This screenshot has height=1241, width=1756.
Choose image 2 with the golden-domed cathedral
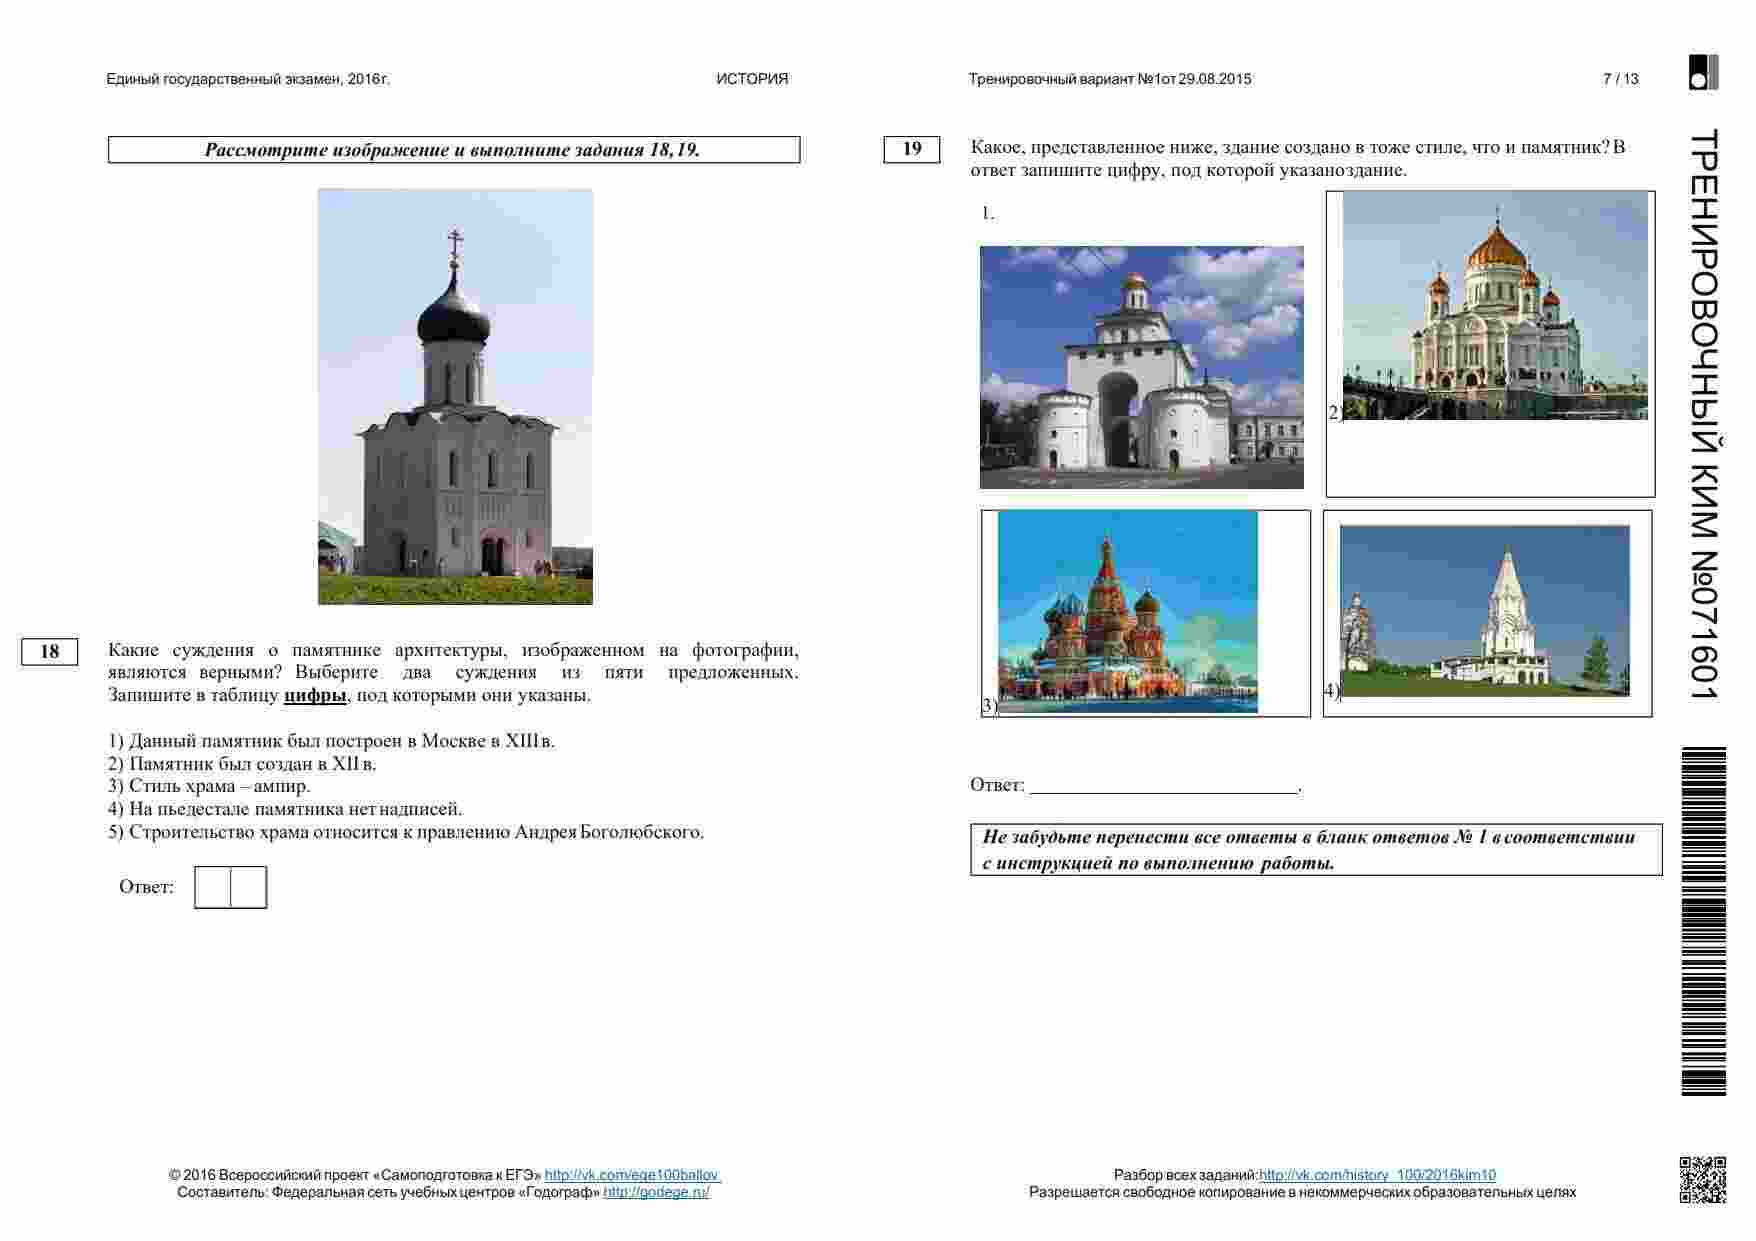pos(1494,305)
